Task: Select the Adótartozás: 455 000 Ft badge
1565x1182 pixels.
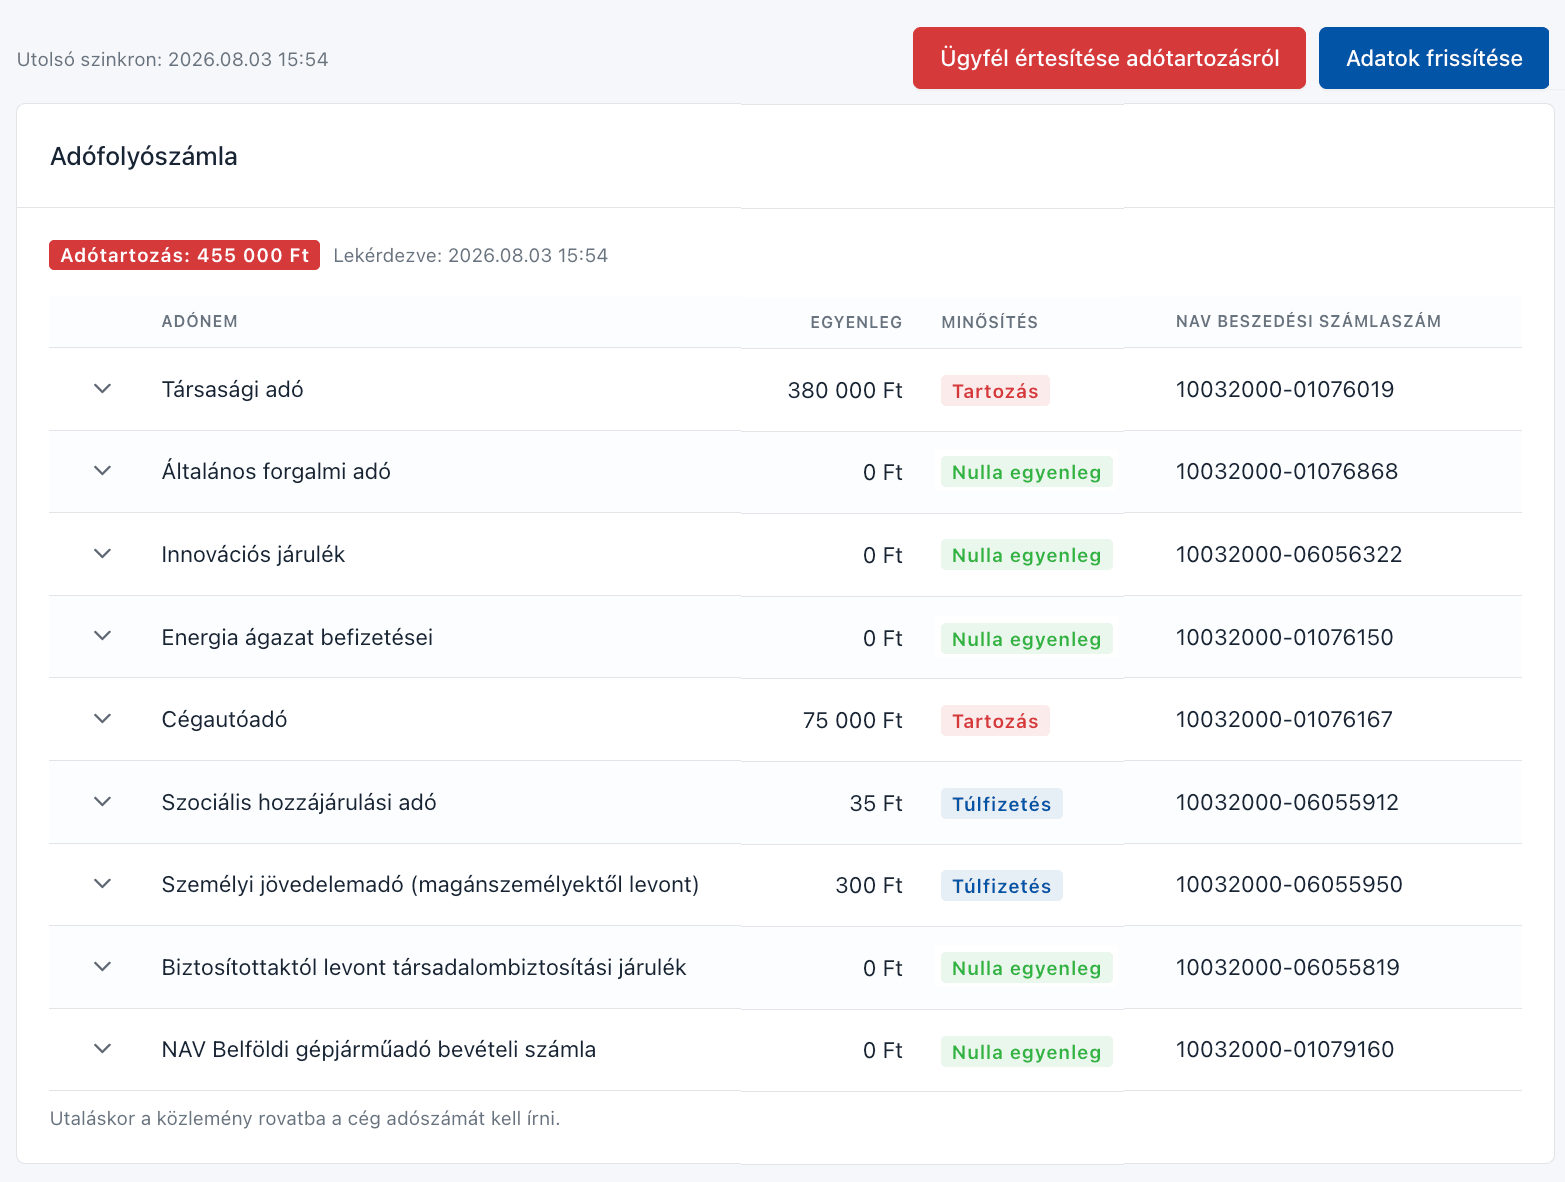Action: point(184,255)
